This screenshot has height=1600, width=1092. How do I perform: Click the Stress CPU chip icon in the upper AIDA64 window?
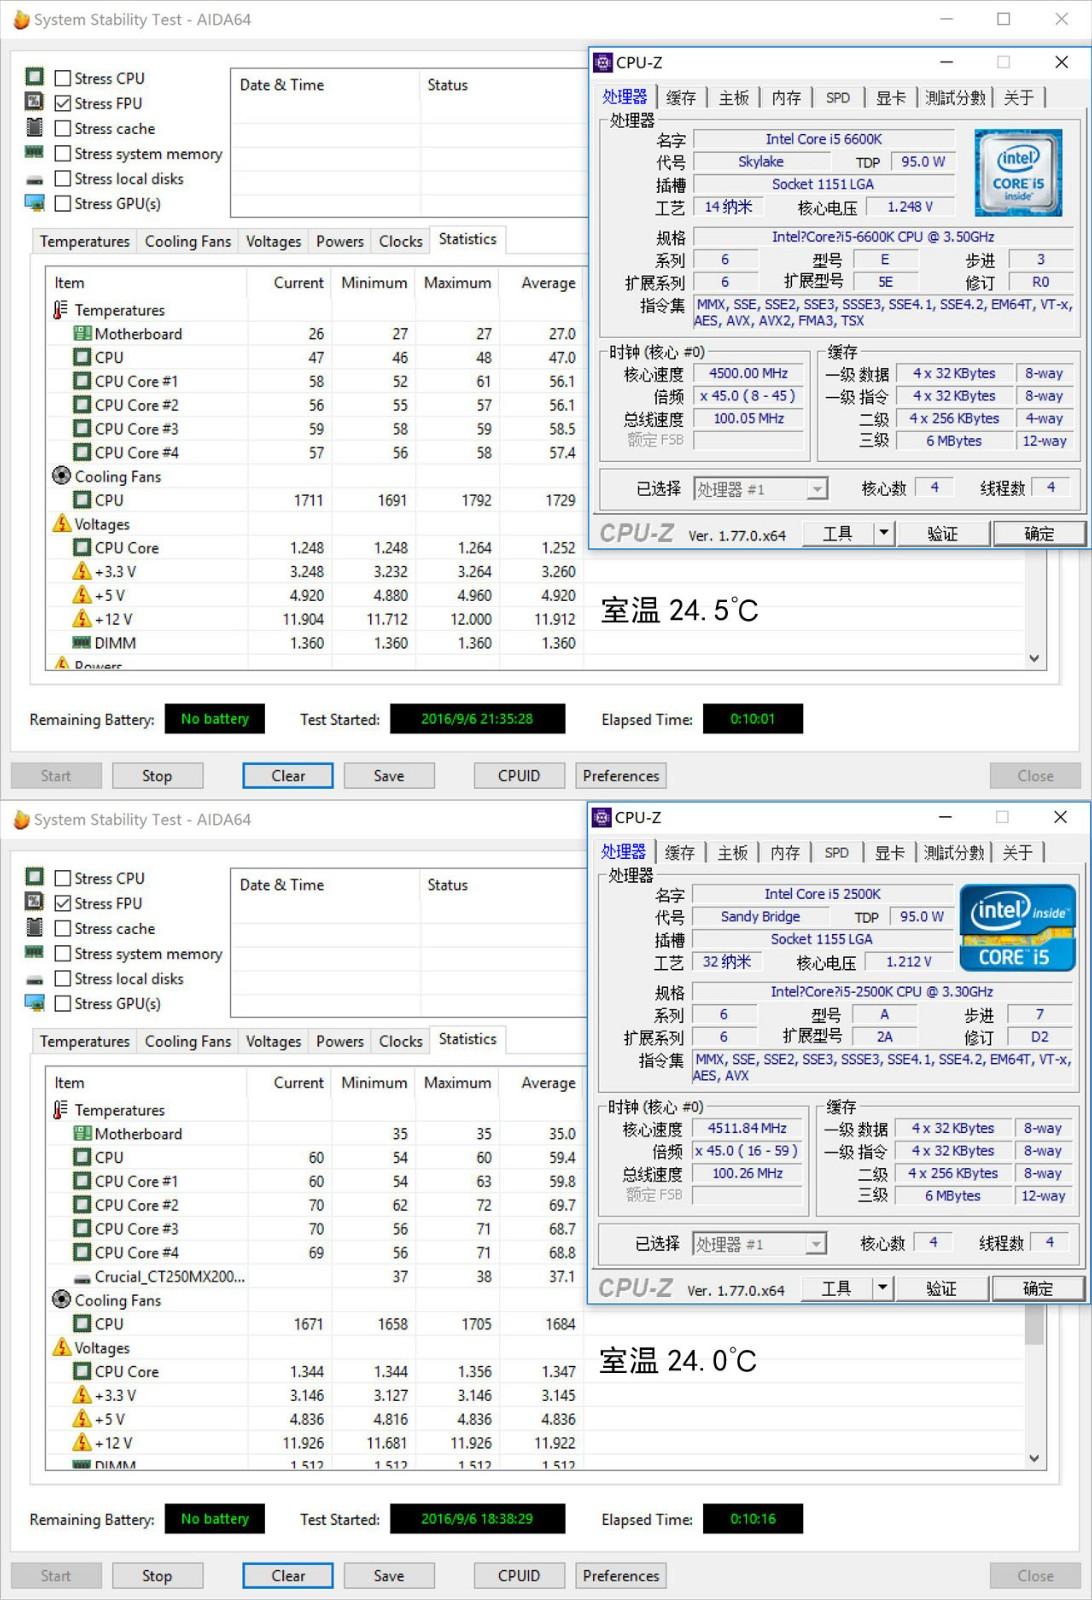click(34, 77)
